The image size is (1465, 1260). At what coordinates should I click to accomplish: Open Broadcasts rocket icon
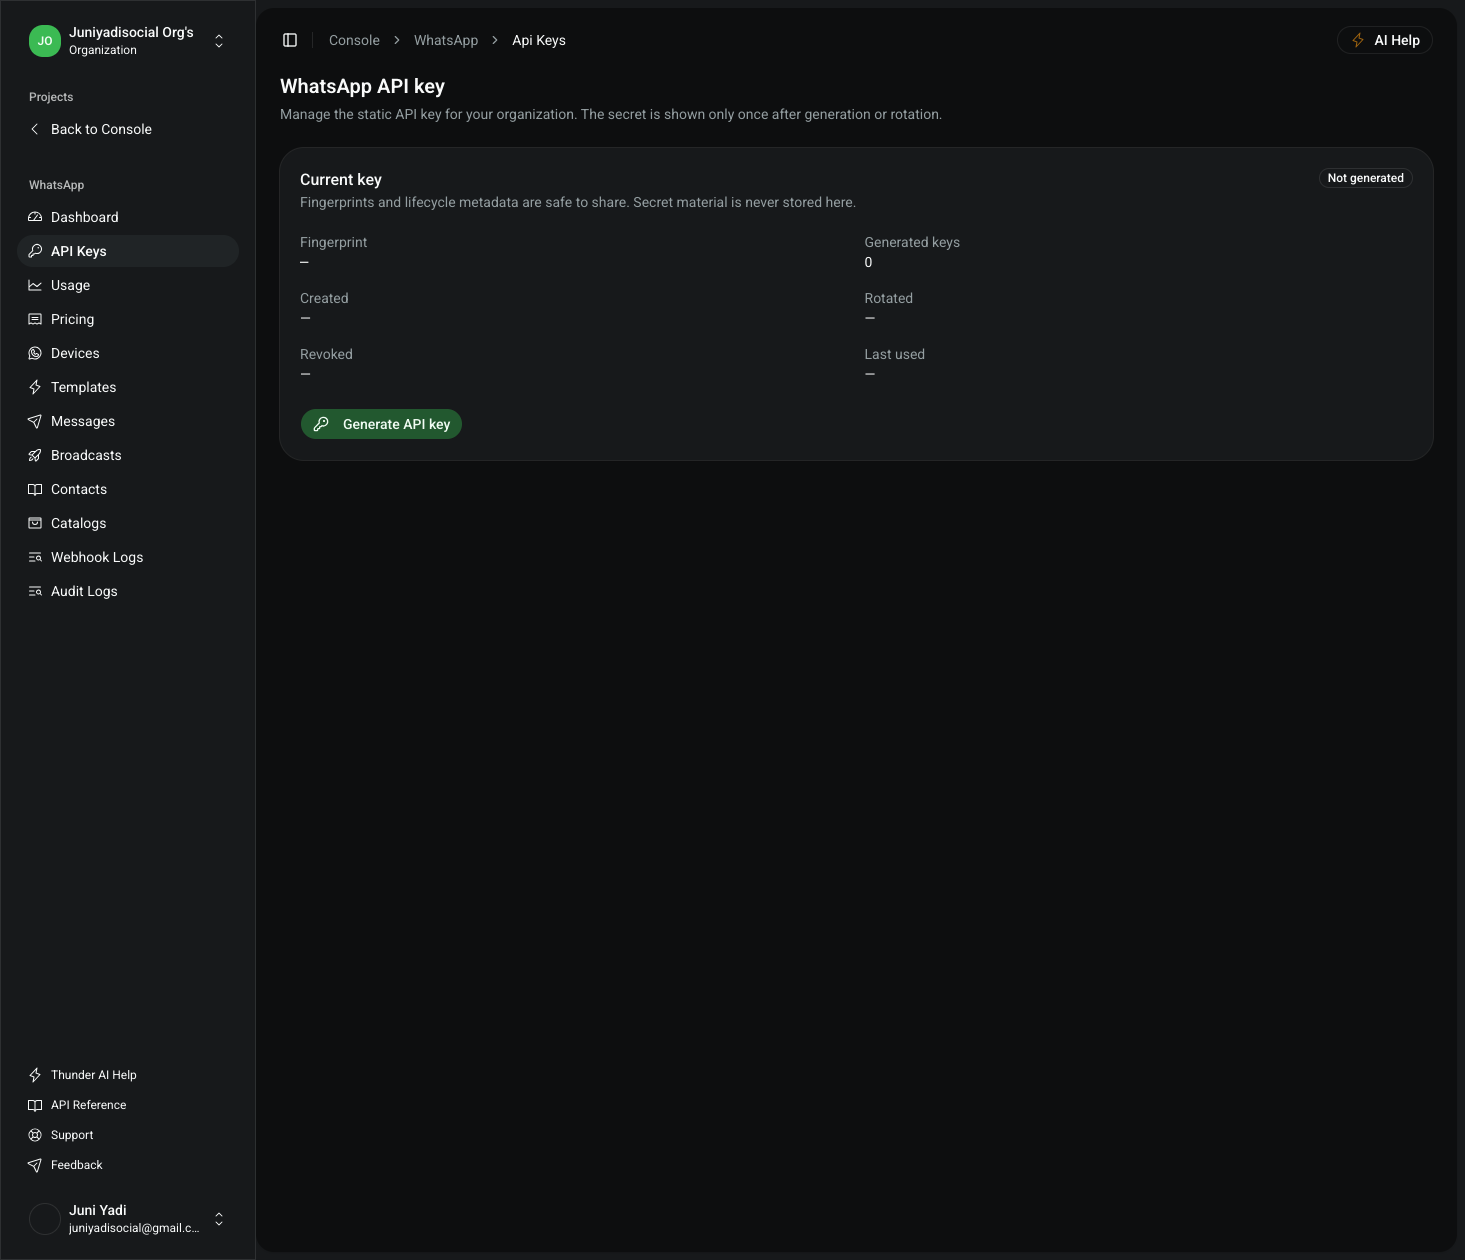point(35,455)
